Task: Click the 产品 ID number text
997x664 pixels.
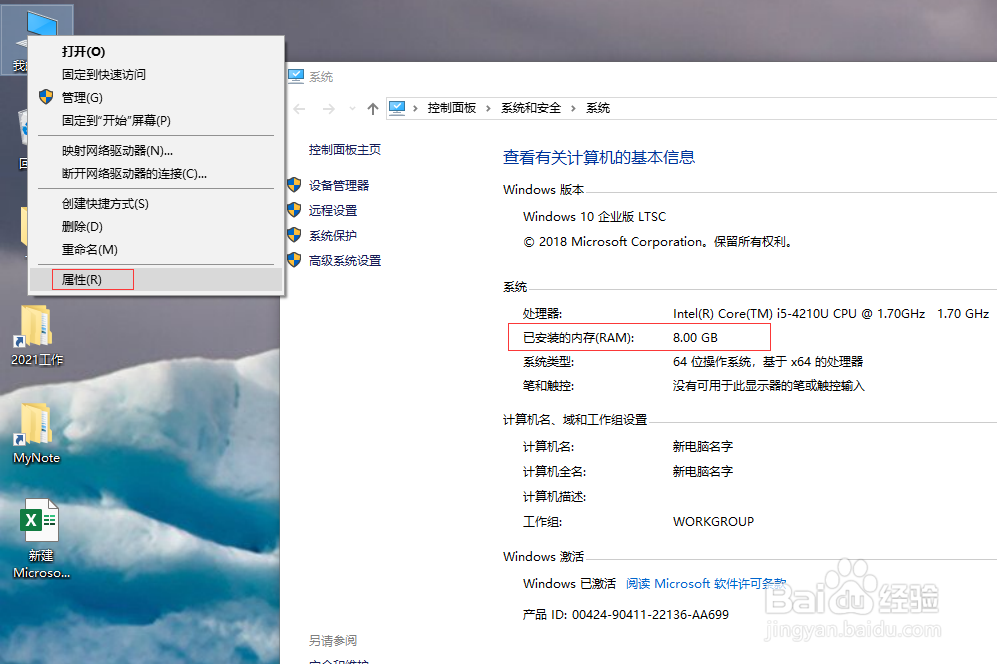Action: click(x=650, y=614)
